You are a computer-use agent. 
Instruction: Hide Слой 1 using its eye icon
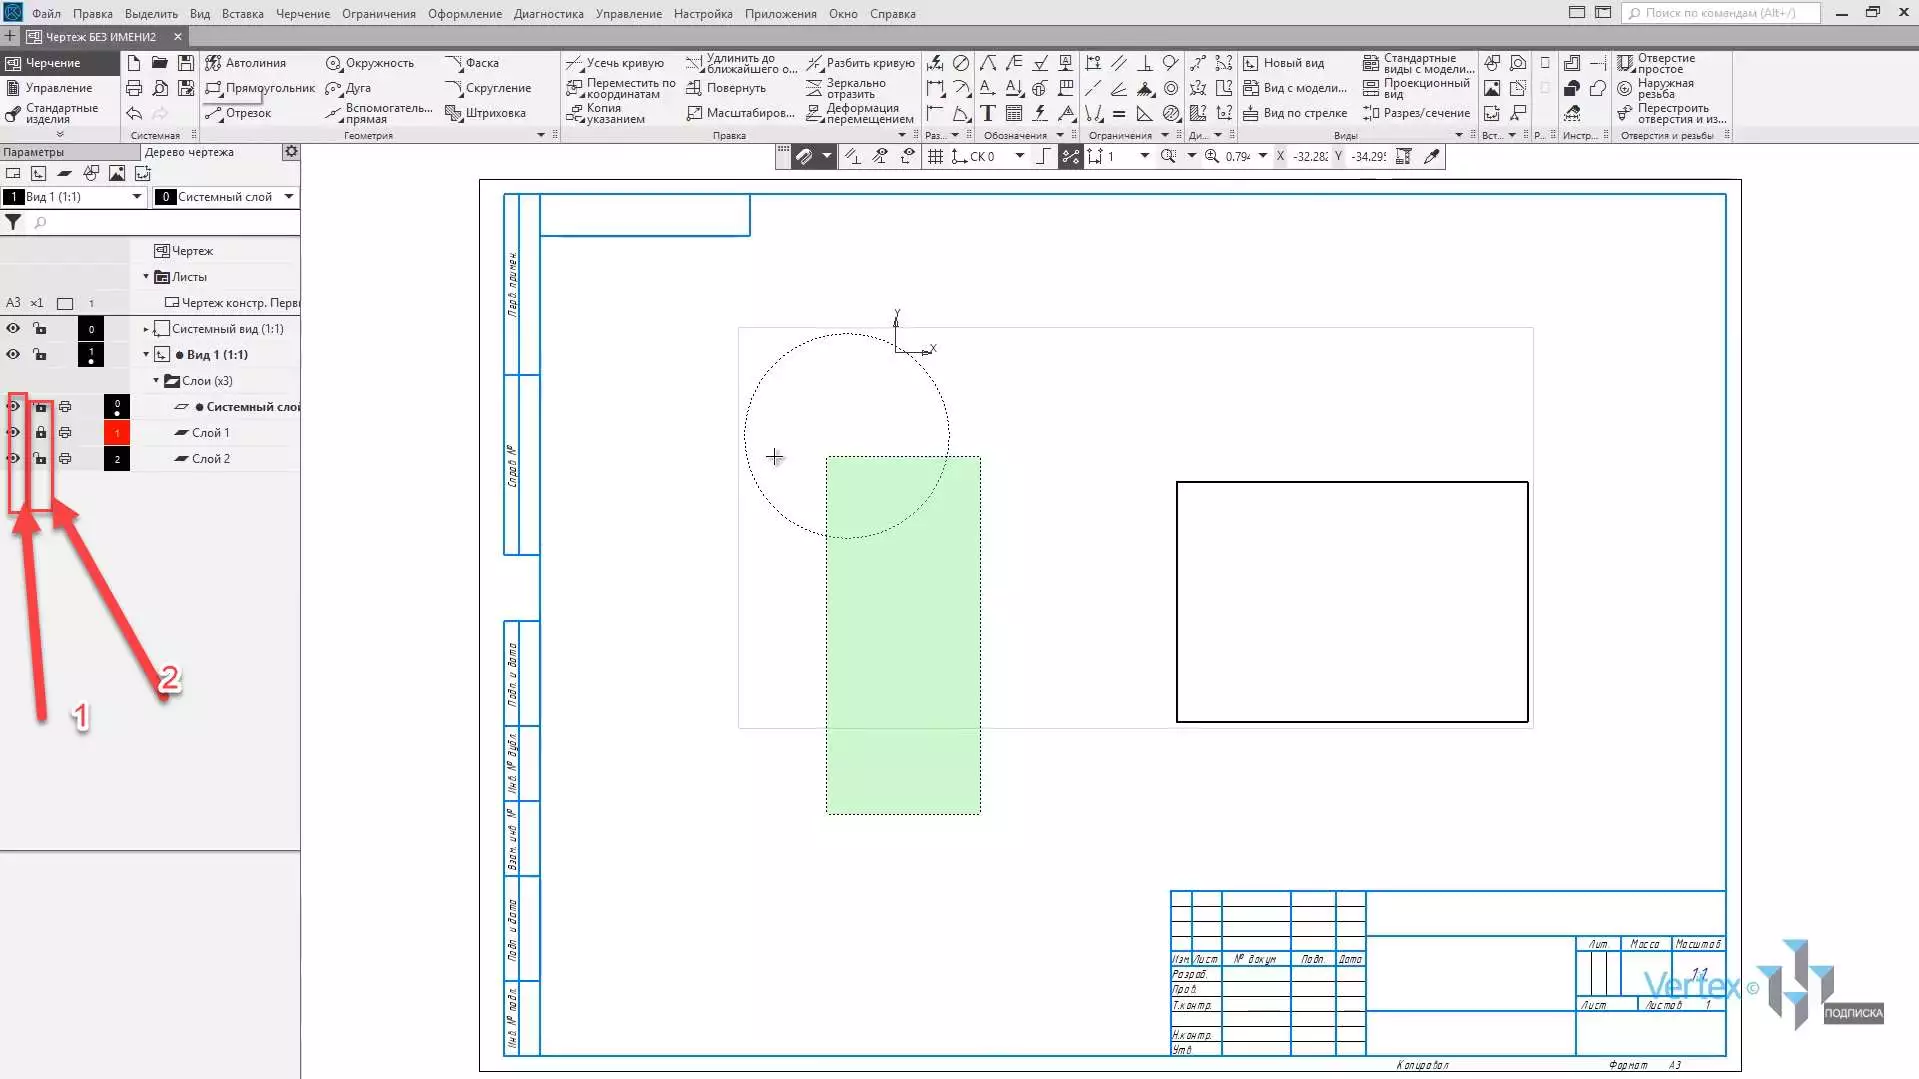pos(14,433)
